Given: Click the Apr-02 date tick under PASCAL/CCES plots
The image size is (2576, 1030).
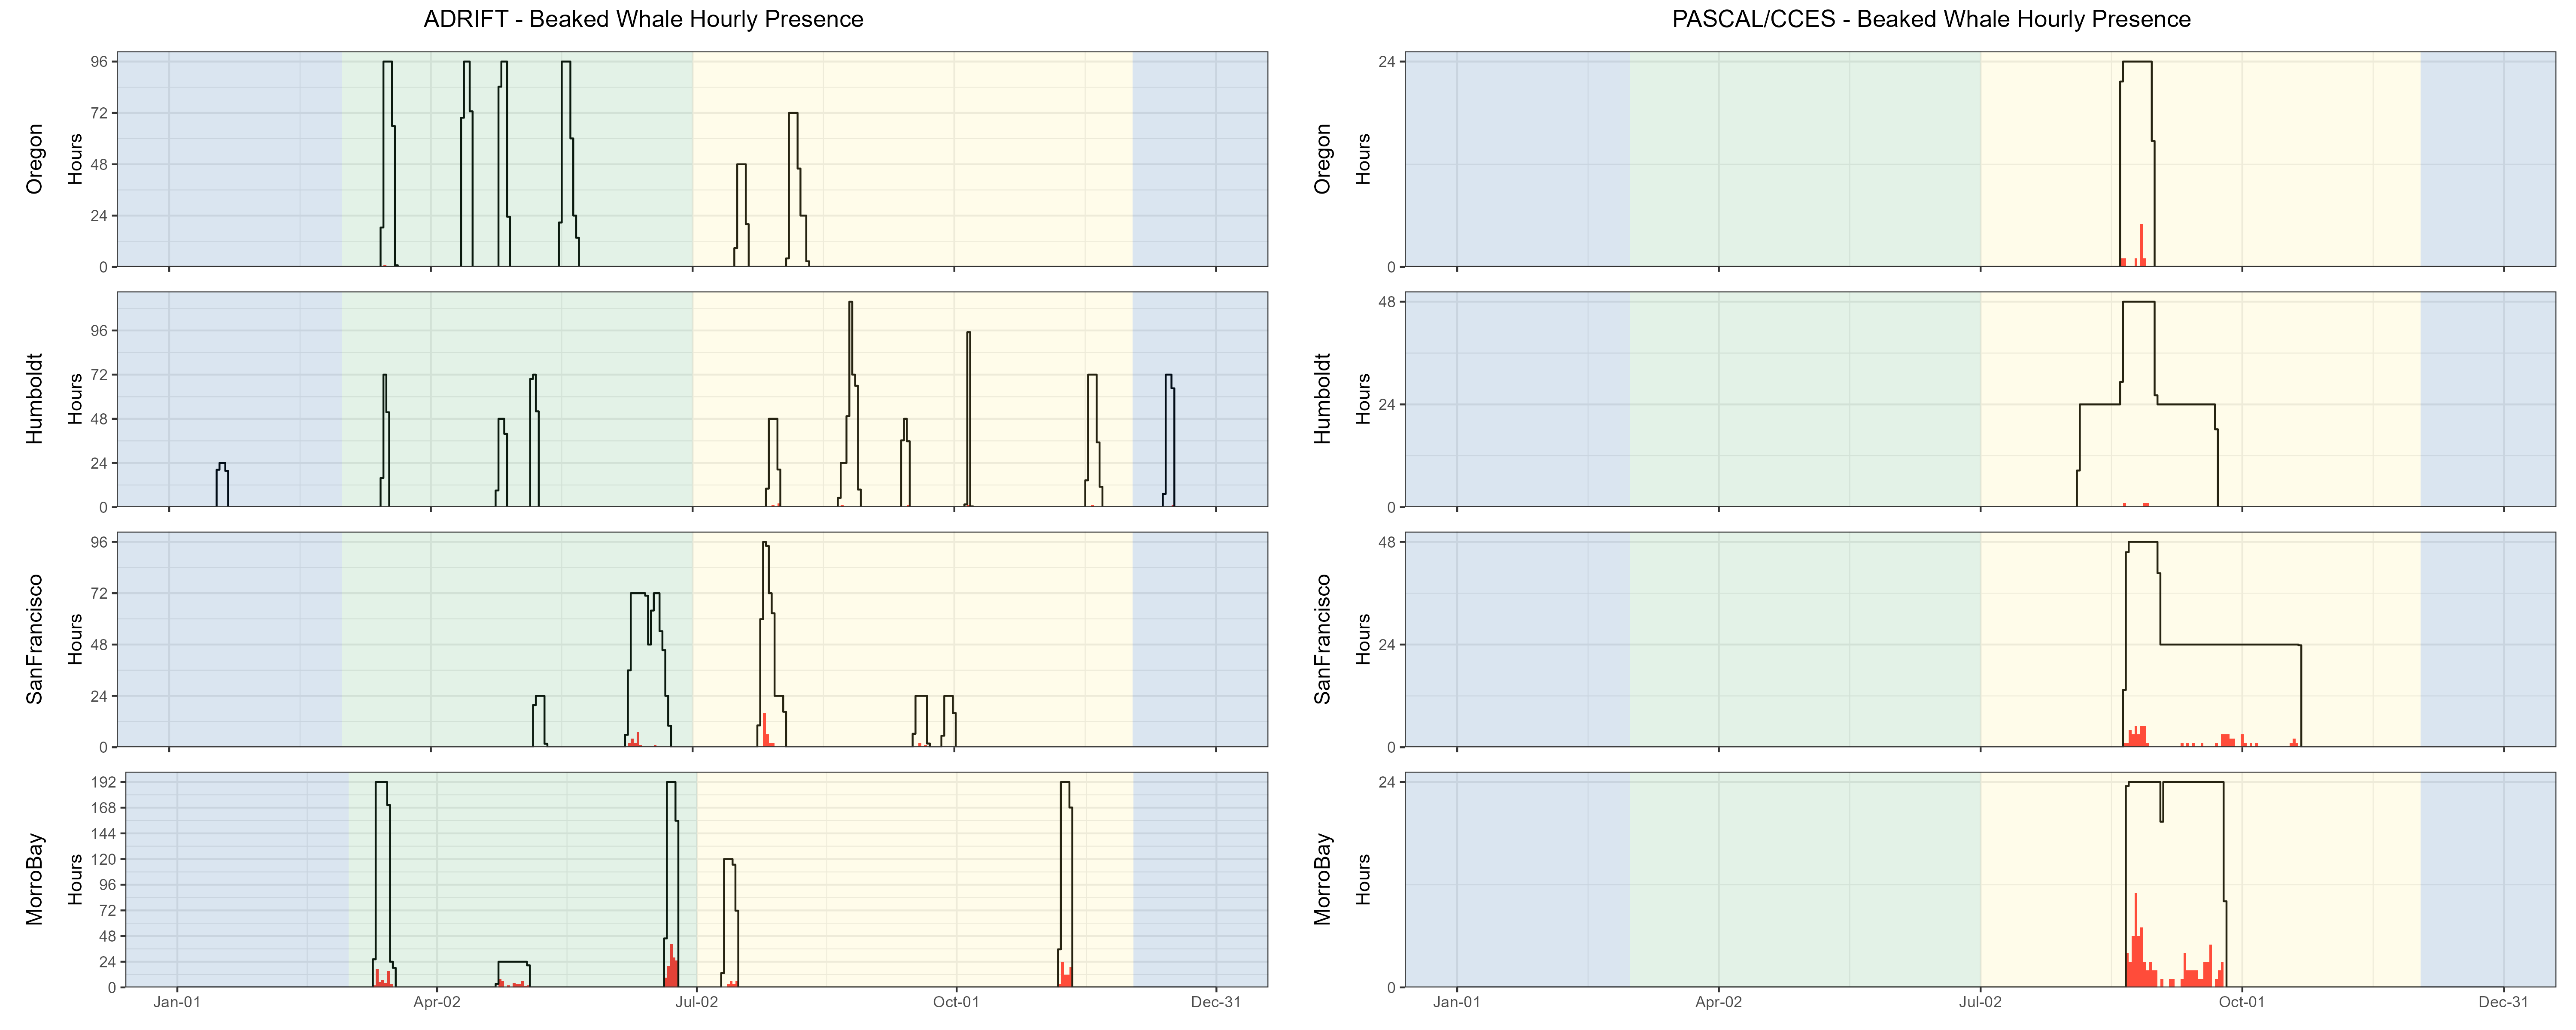Looking at the screenshot, I should (1719, 1002).
